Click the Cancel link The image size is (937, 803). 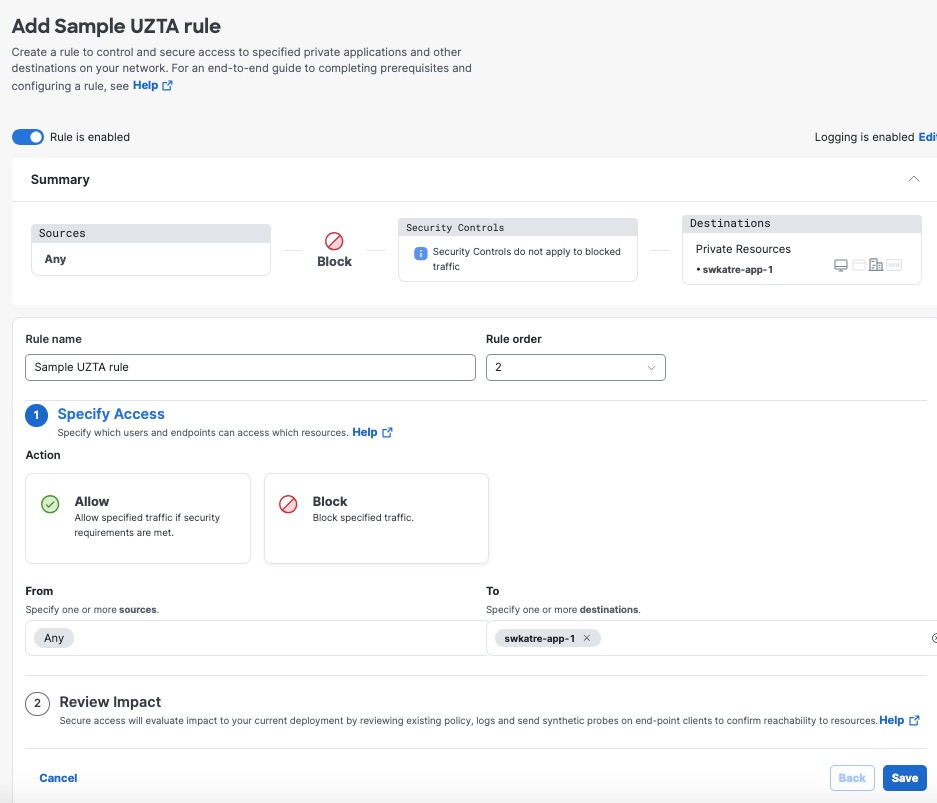[x=58, y=778]
